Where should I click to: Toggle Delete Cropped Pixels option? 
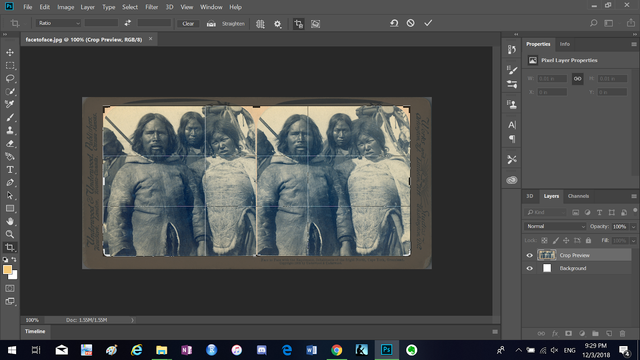pos(298,24)
